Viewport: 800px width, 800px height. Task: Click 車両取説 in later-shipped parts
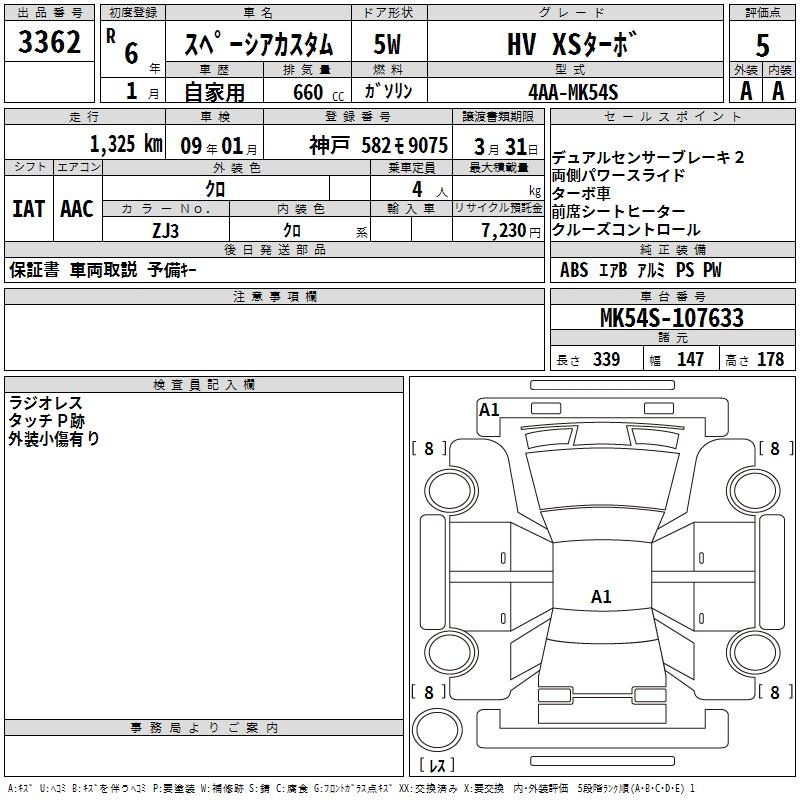pyautogui.click(x=104, y=269)
